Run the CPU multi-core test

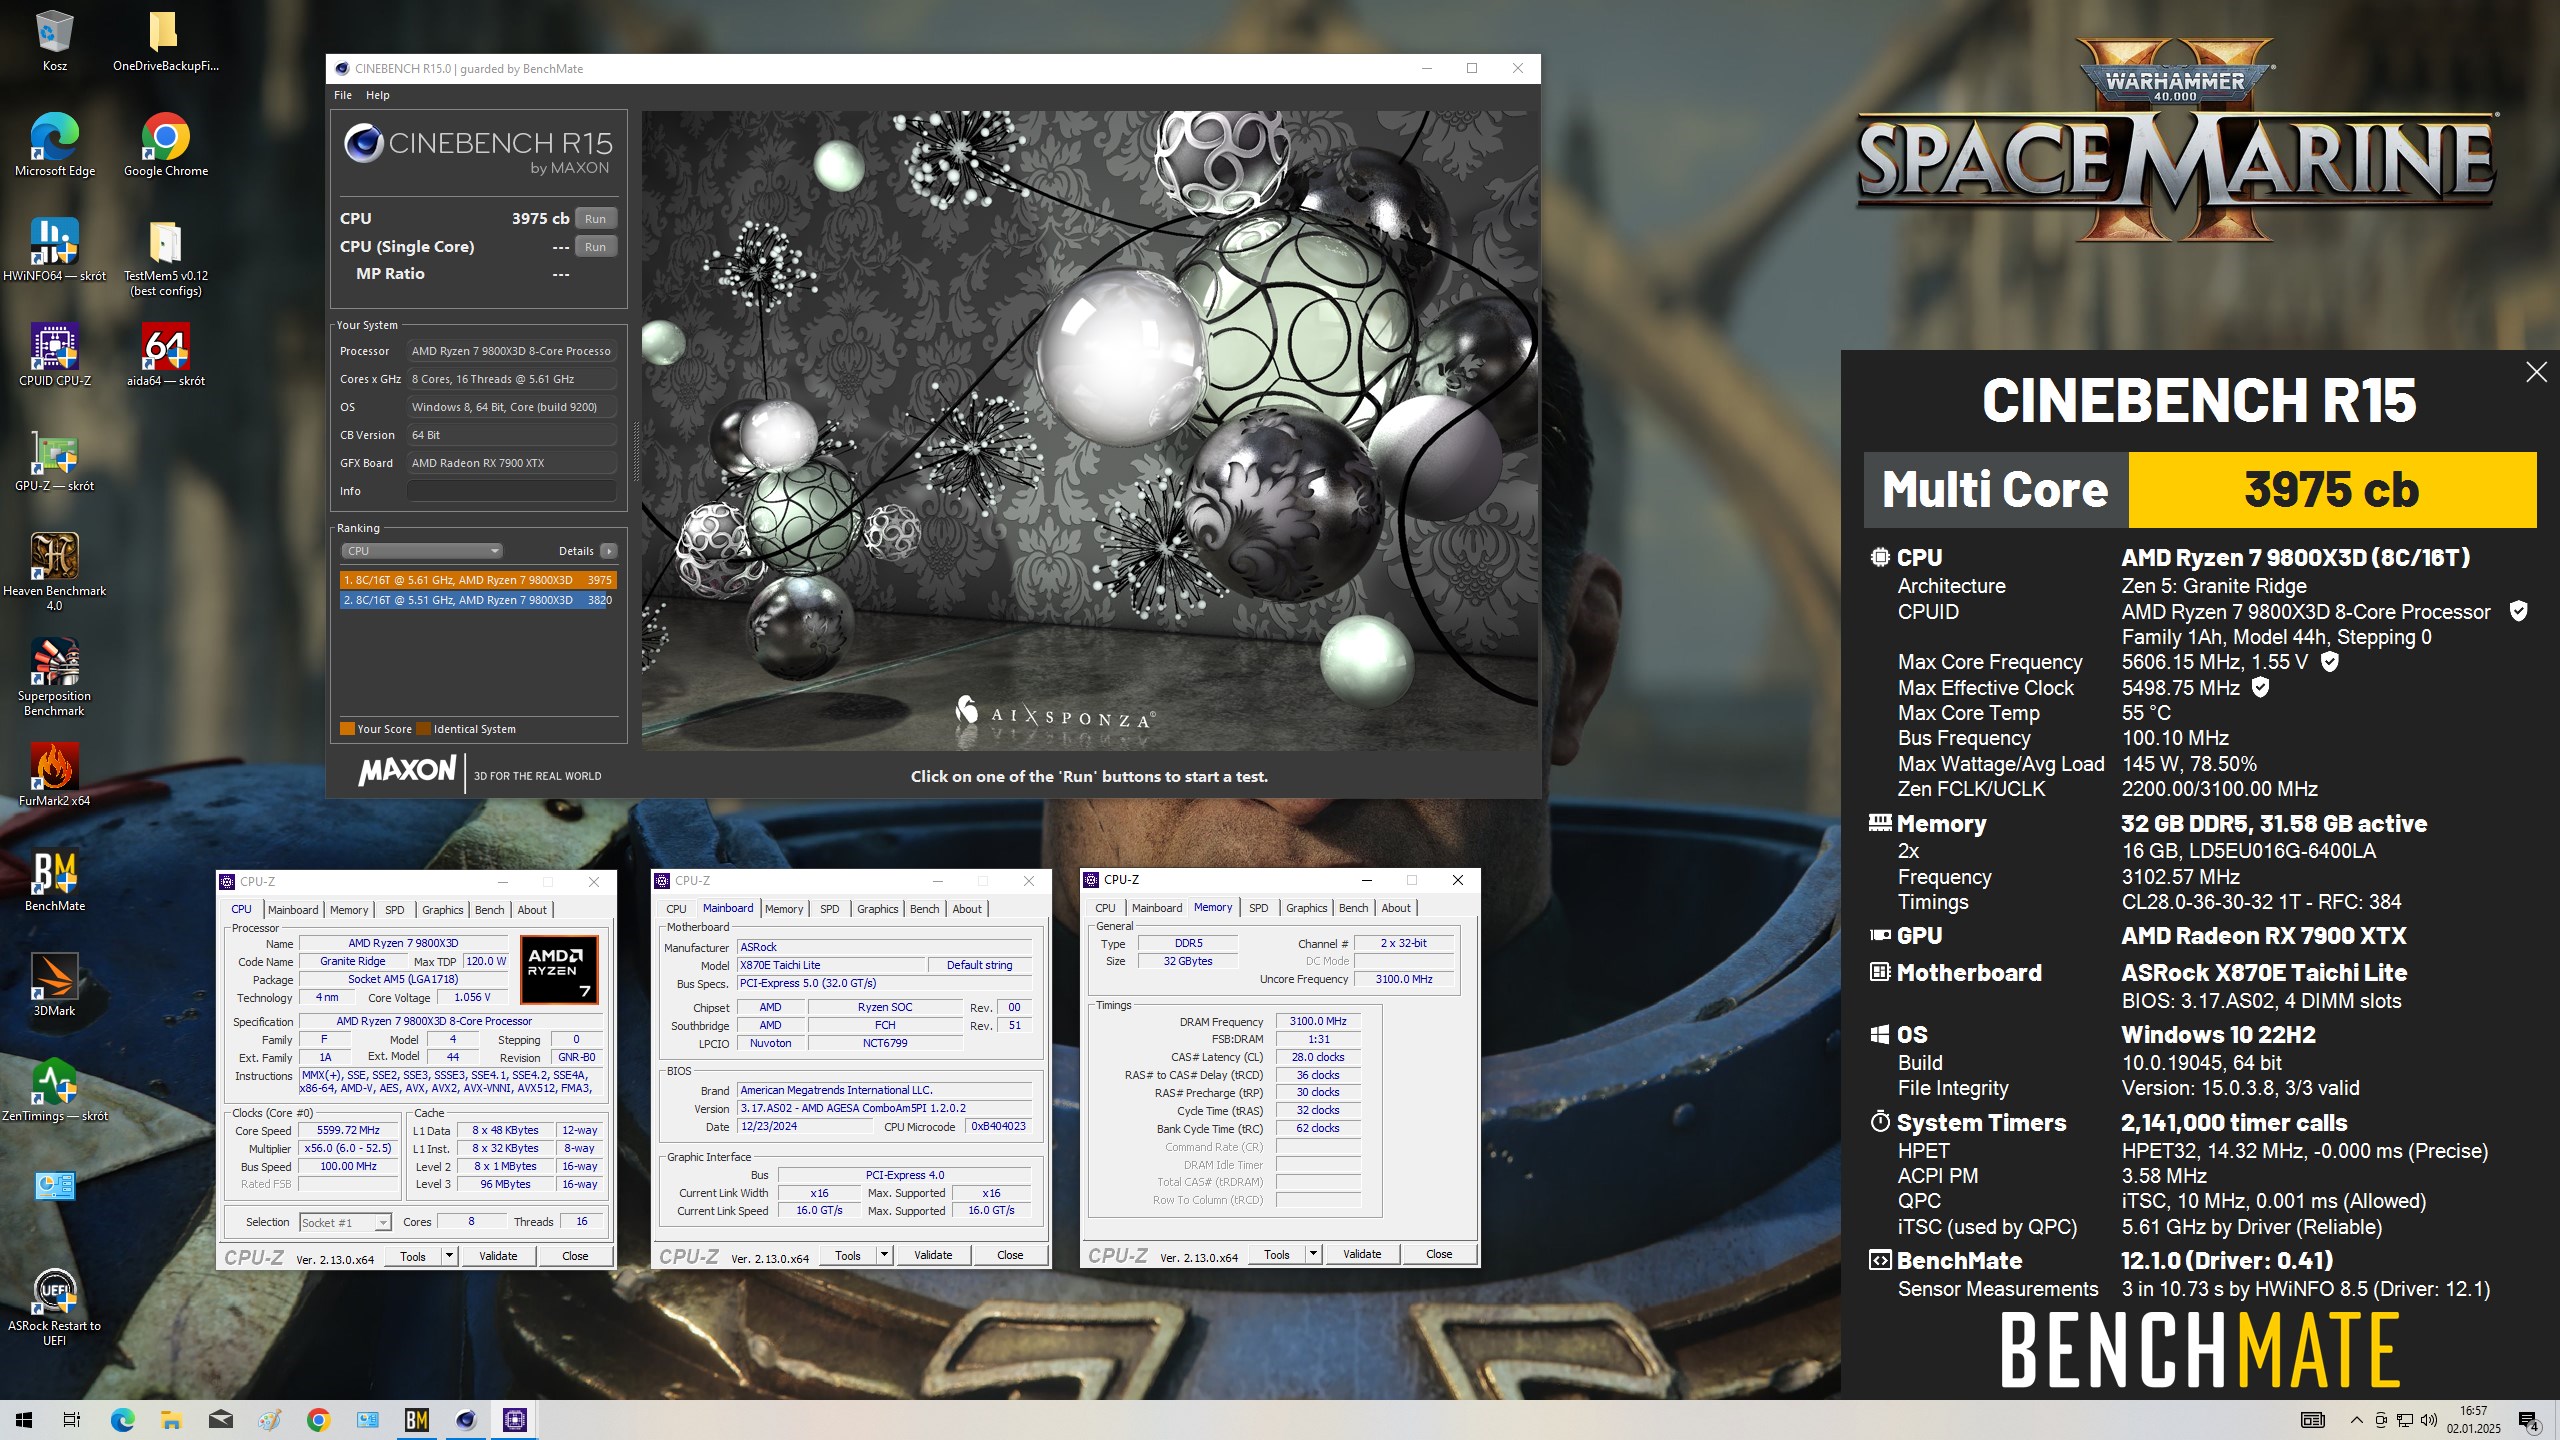coord(595,219)
